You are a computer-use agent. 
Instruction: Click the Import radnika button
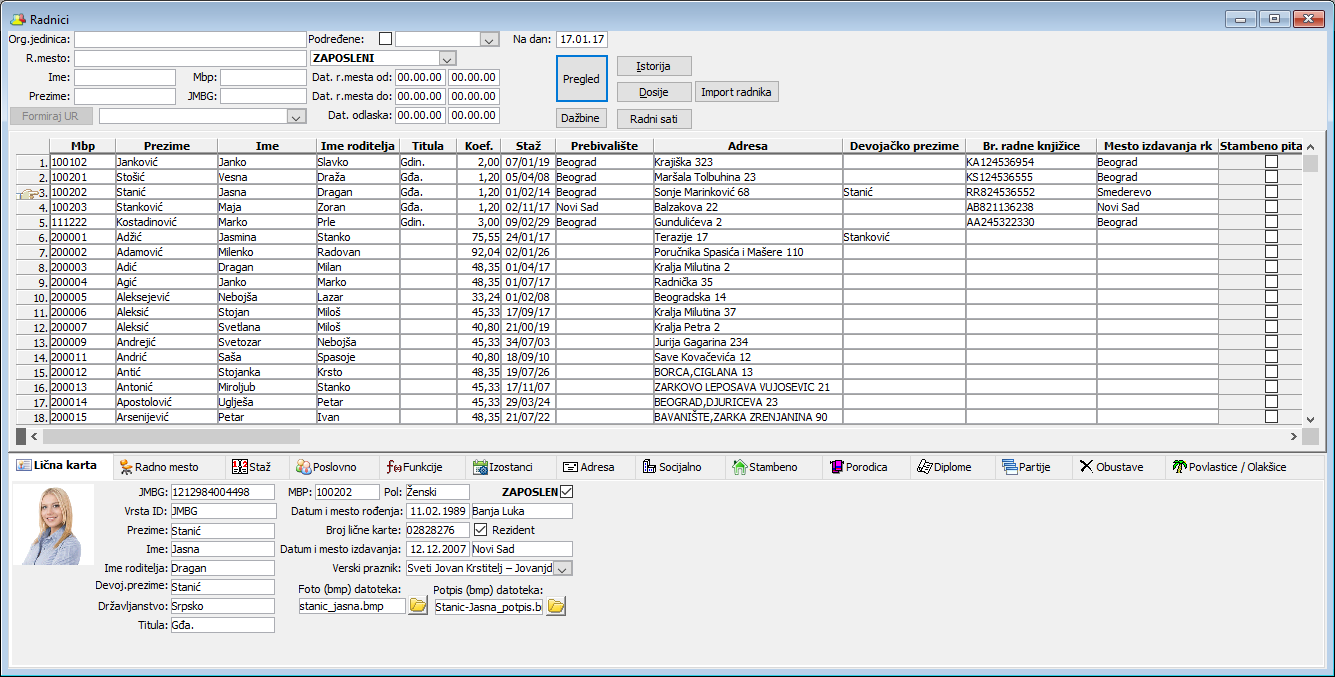[736, 92]
